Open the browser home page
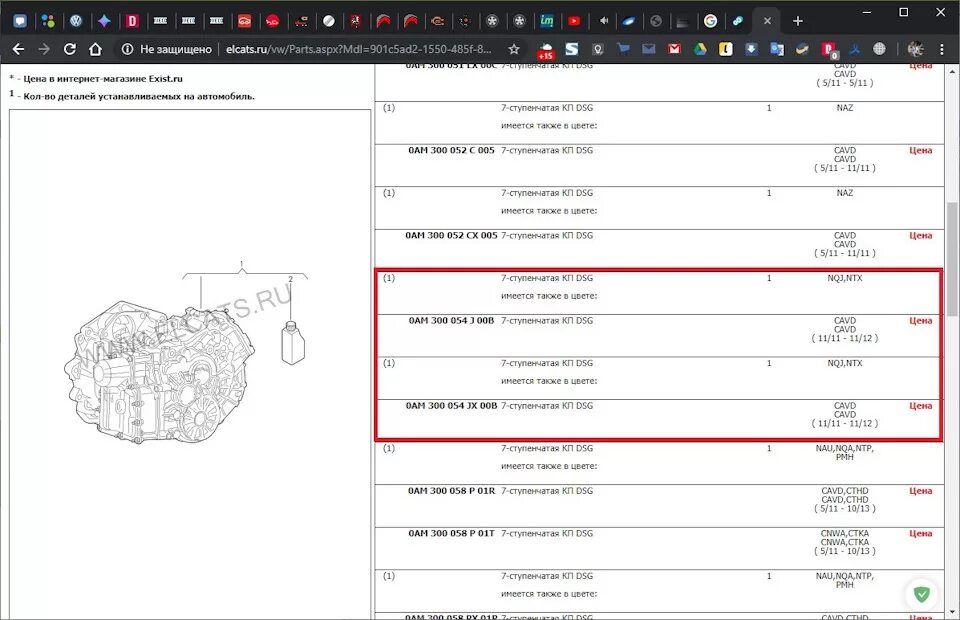The width and height of the screenshot is (960, 620). coord(96,49)
